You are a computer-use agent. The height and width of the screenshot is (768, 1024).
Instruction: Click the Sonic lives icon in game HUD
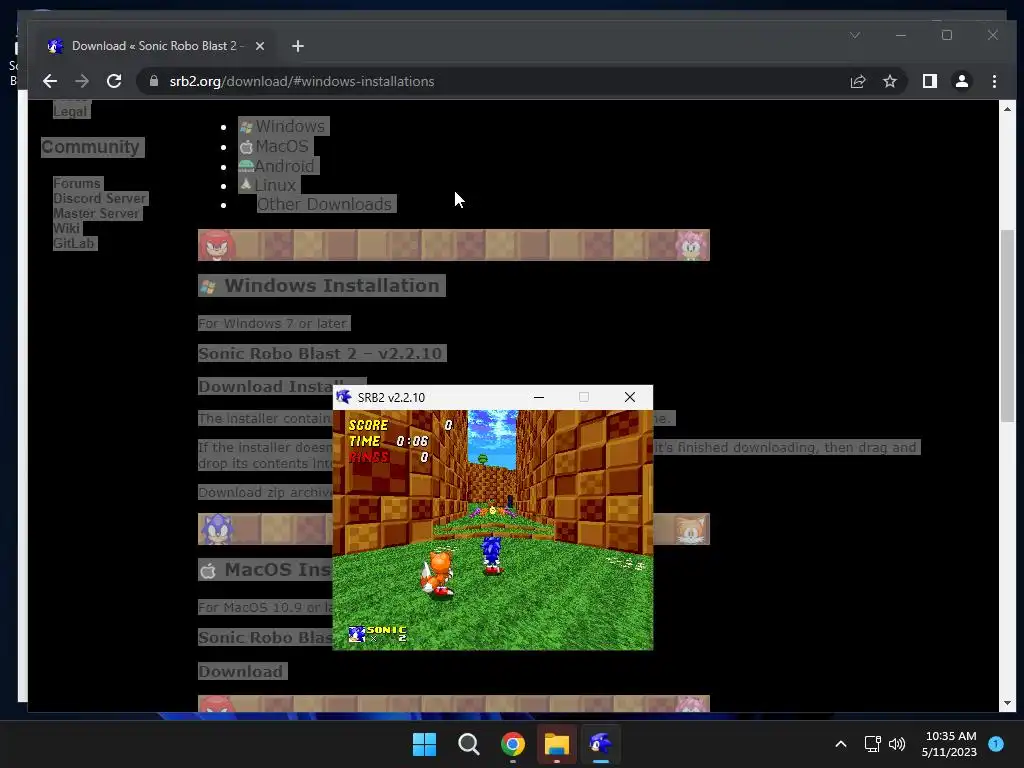click(x=357, y=634)
